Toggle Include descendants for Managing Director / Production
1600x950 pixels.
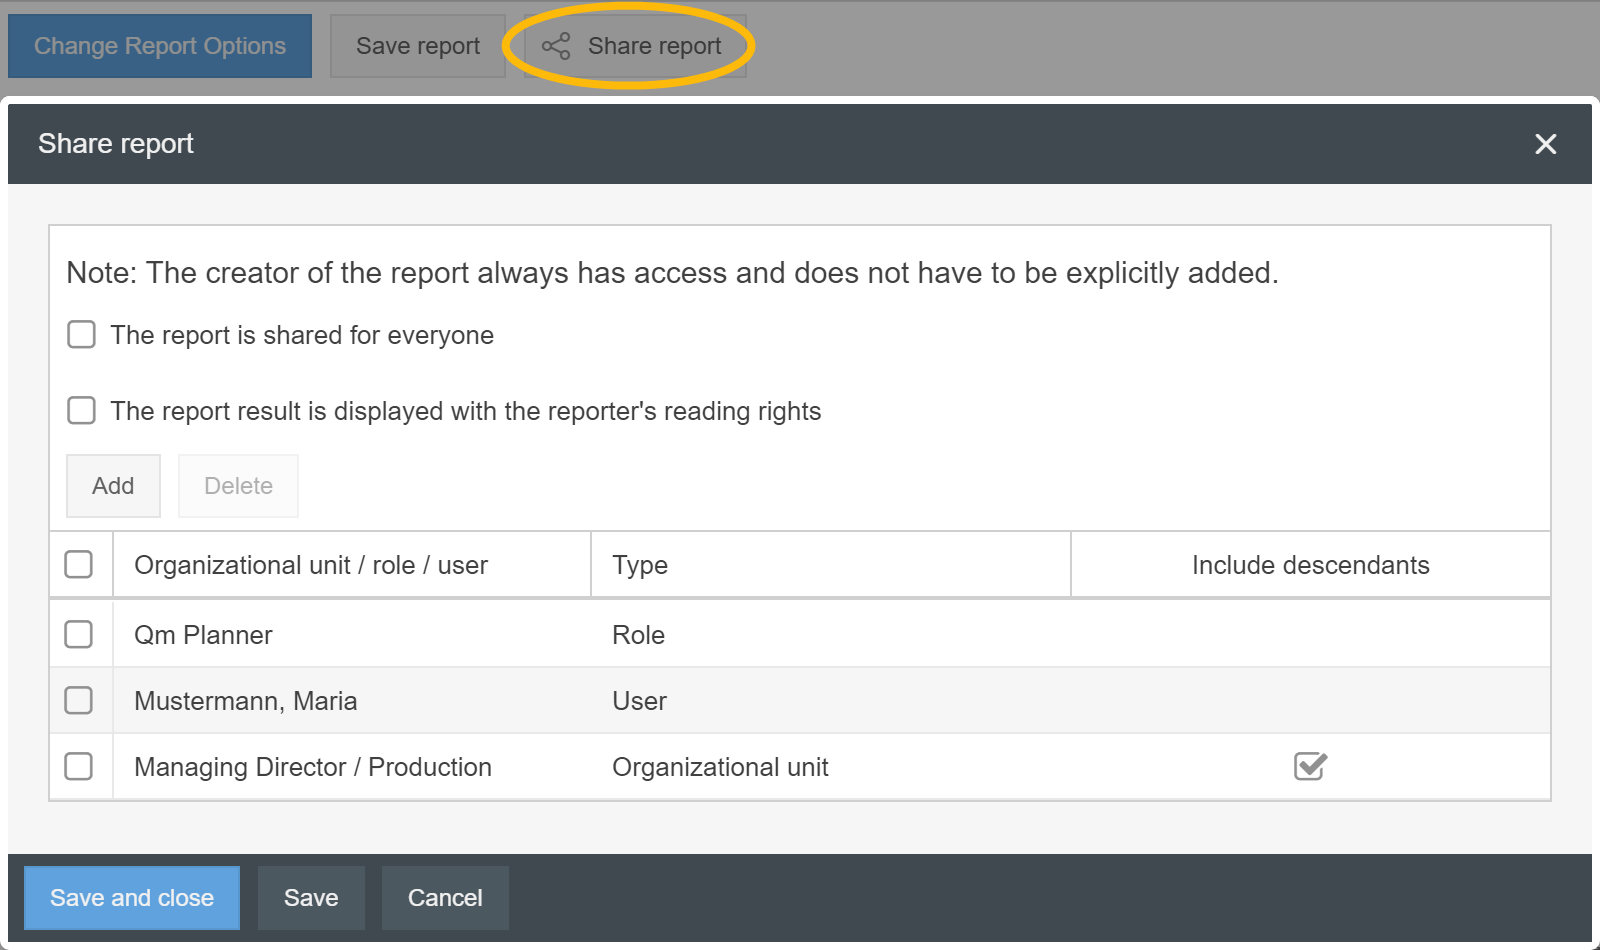point(1309,766)
